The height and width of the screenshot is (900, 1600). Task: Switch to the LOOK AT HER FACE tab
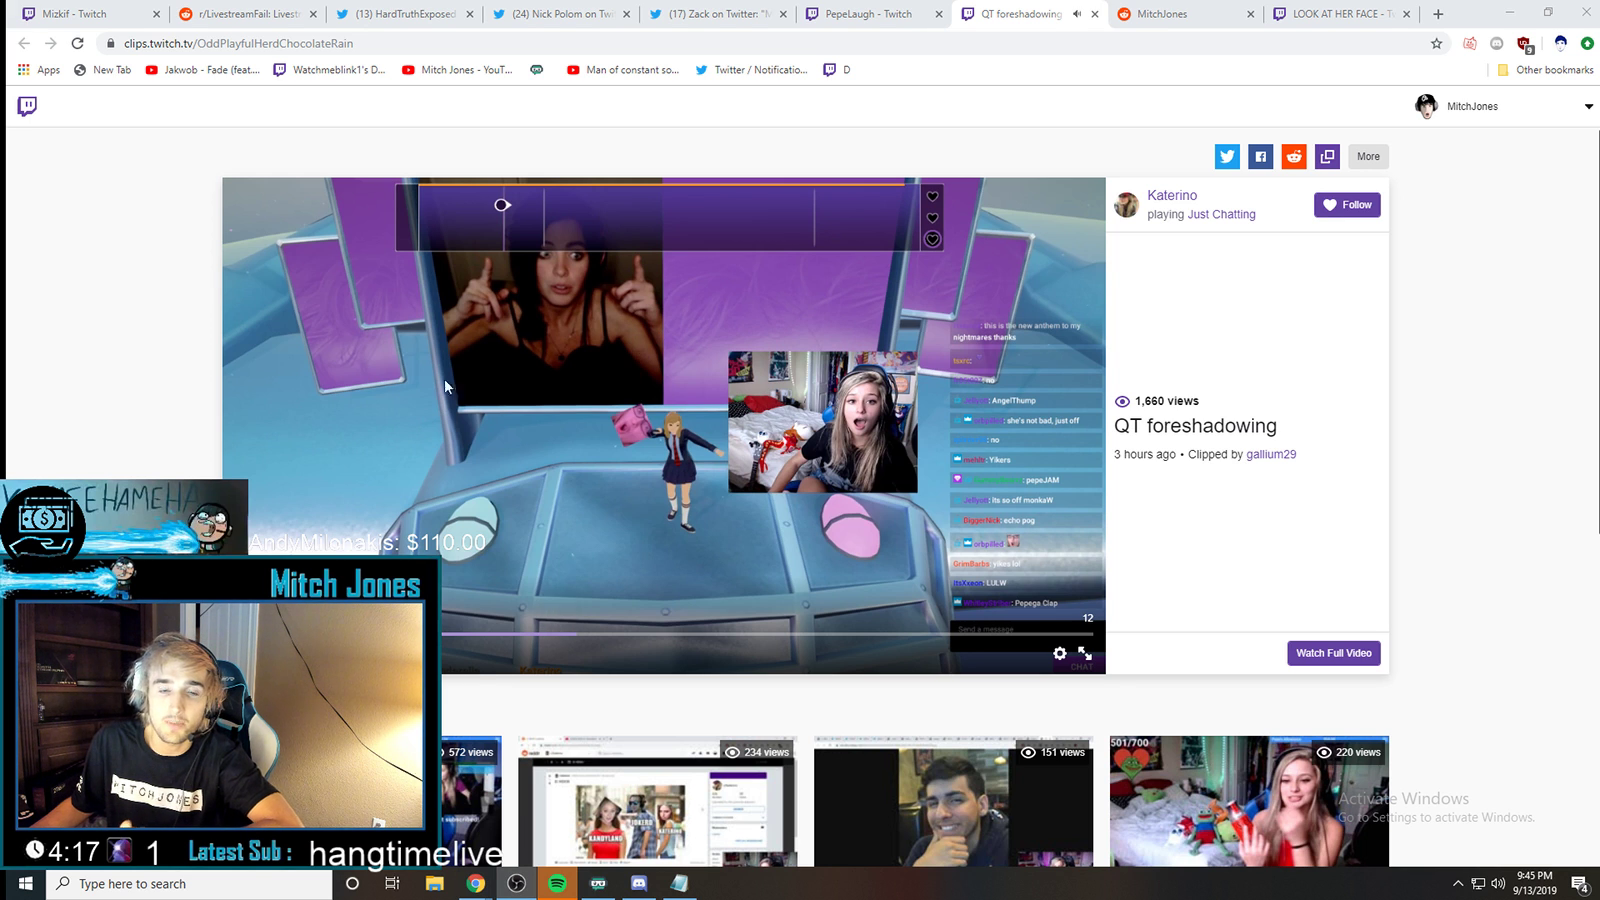1343,14
